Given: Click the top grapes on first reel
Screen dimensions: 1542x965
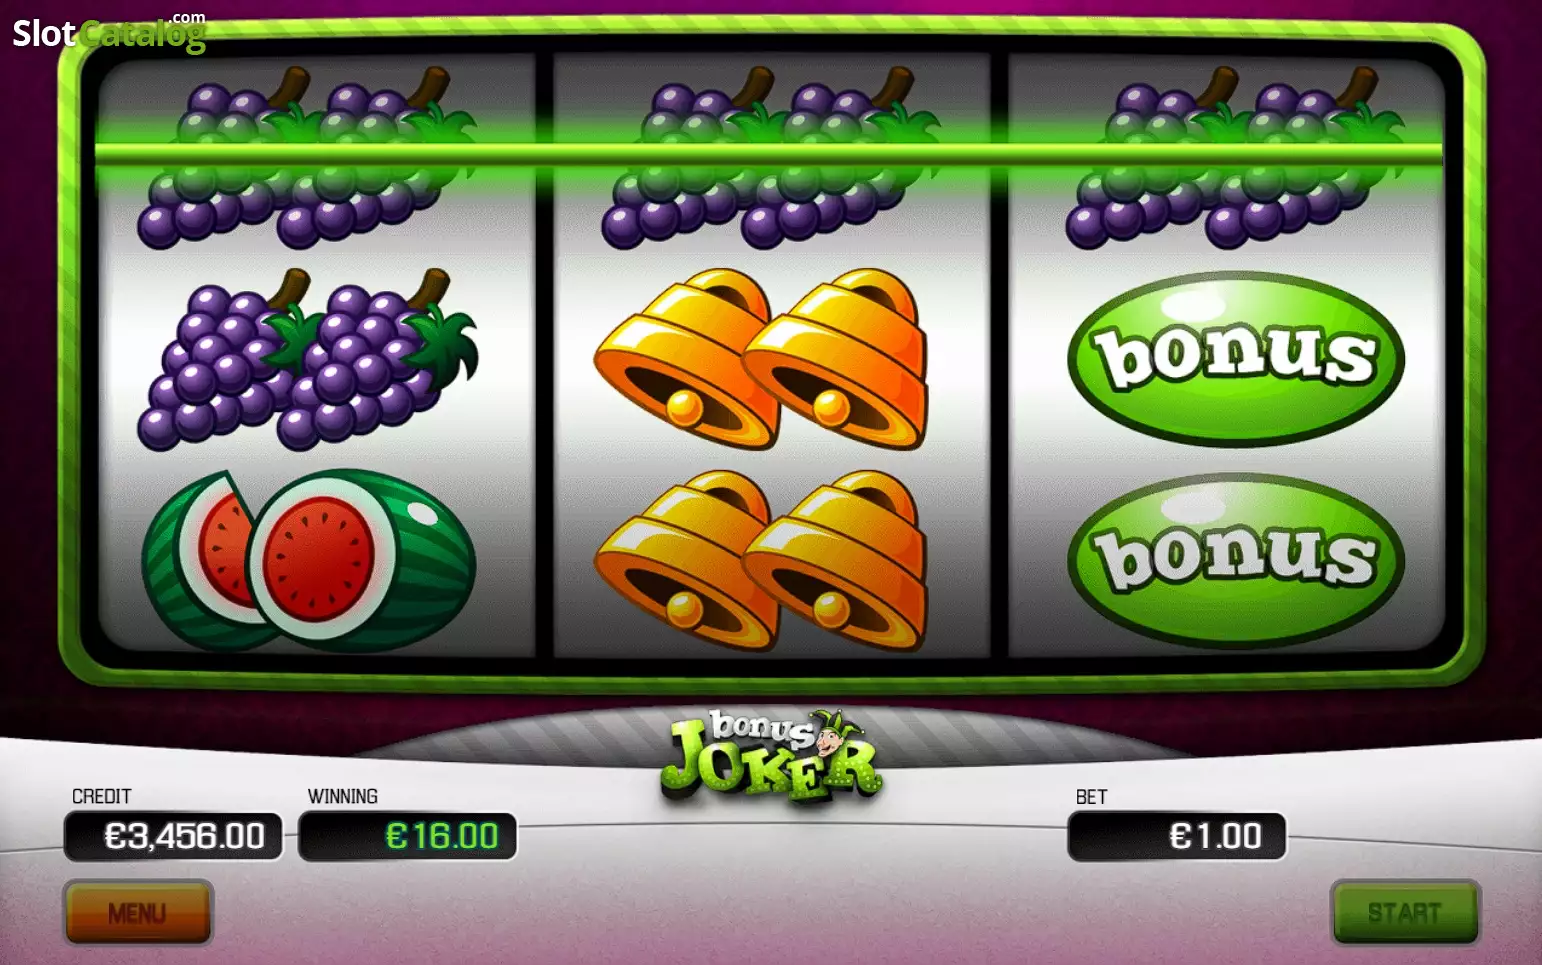Looking at the screenshot, I should point(308,157).
